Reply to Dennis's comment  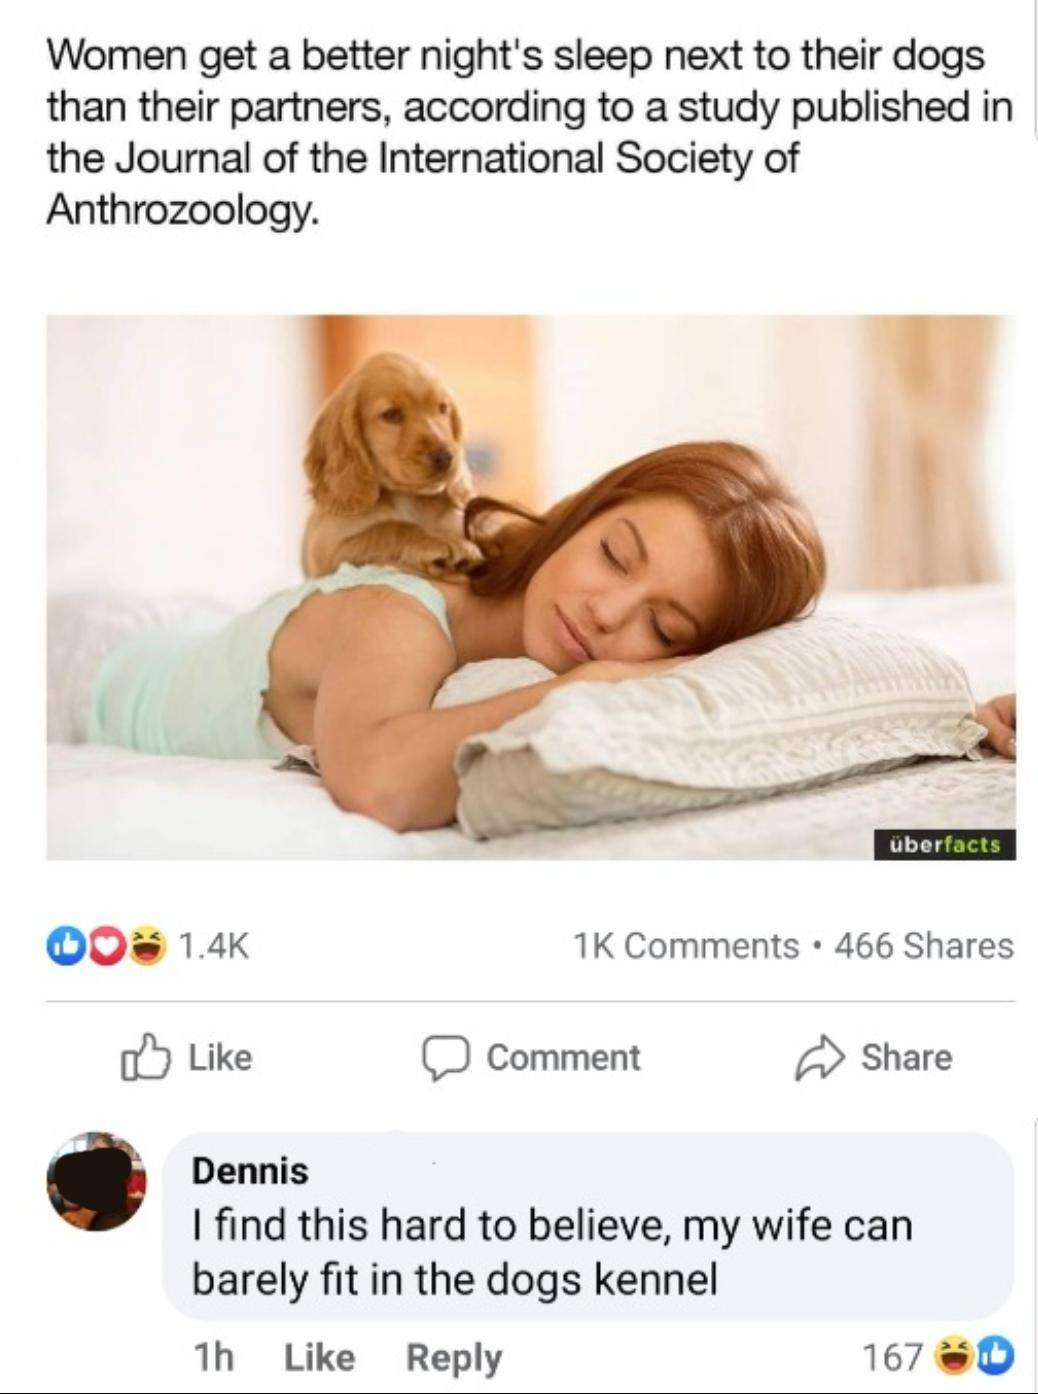point(454,1358)
